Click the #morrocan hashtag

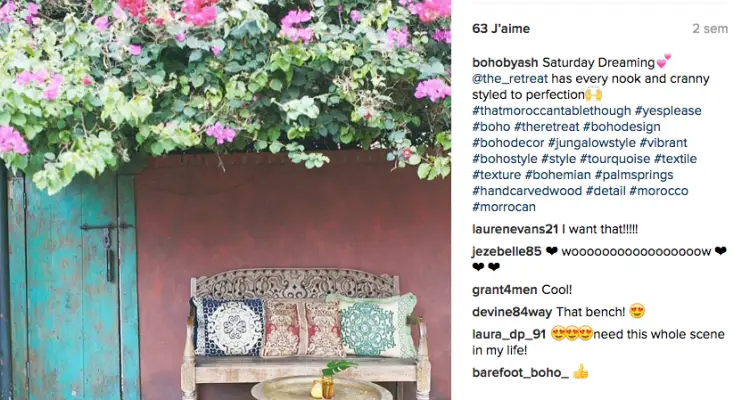[x=504, y=207]
